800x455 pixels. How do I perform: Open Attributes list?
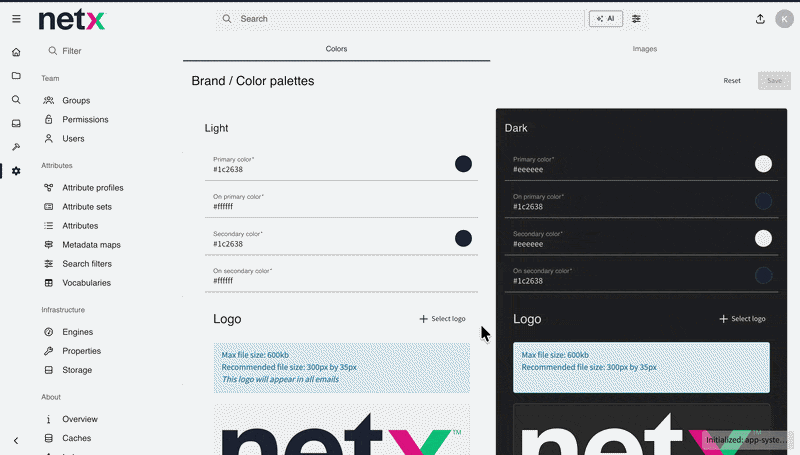coord(80,225)
